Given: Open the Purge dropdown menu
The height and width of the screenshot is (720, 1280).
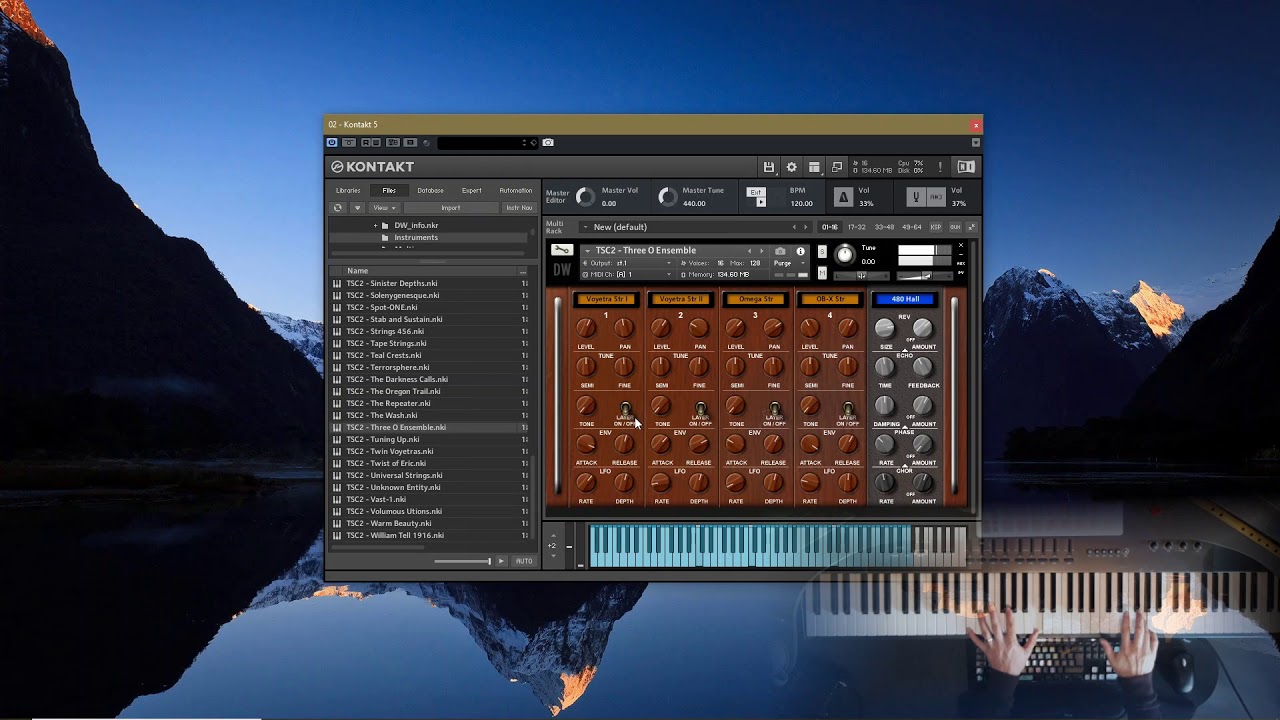Looking at the screenshot, I should pyautogui.click(x=788, y=263).
